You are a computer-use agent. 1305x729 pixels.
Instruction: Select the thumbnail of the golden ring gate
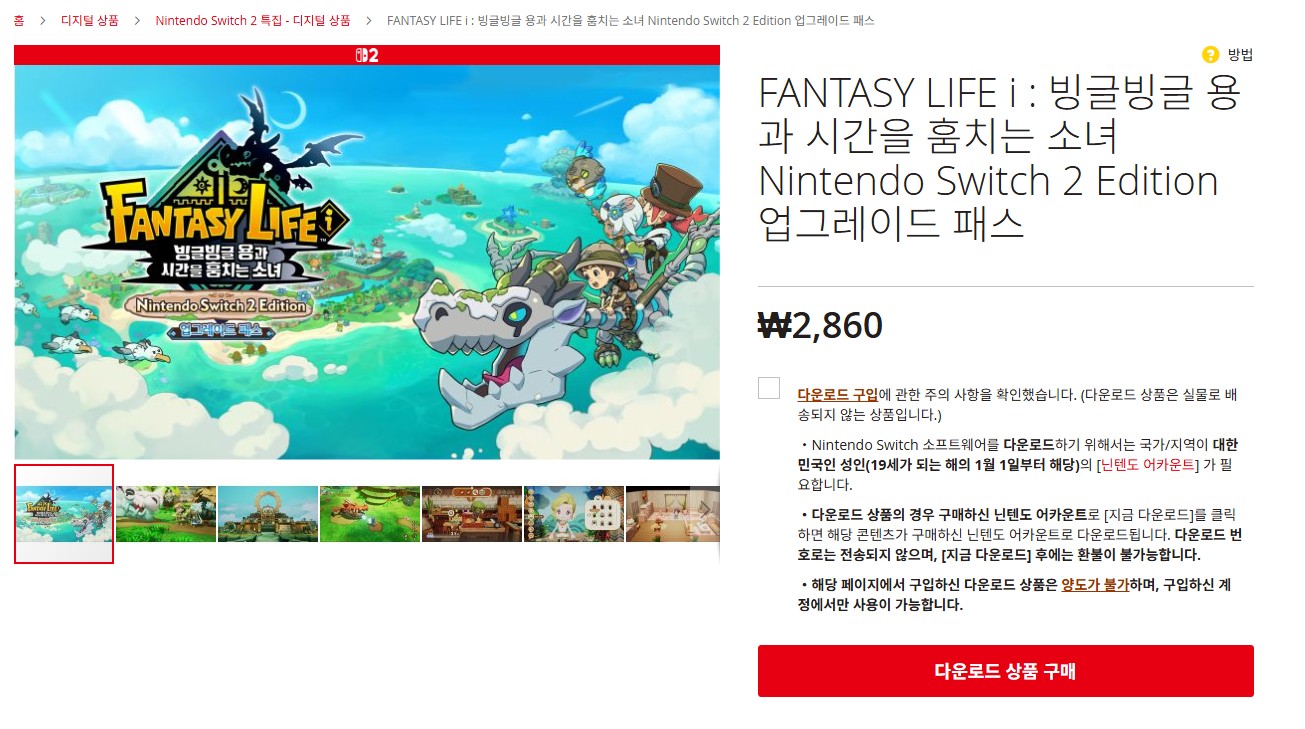[268, 514]
